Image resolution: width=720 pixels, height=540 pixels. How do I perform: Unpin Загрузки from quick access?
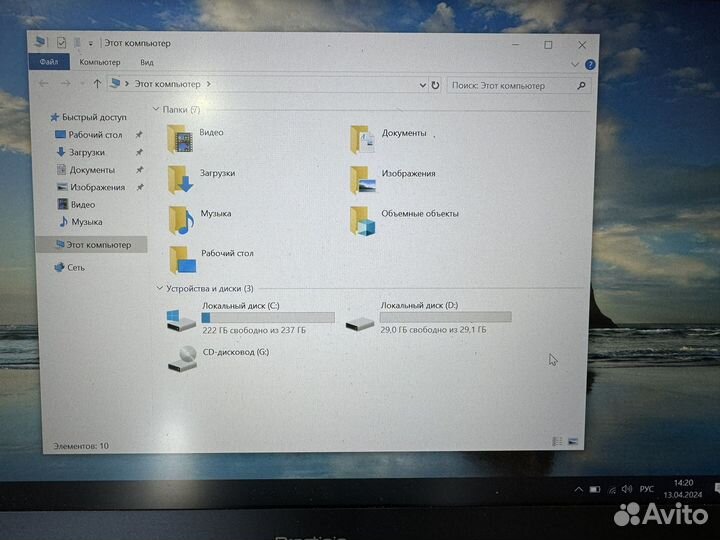139,152
